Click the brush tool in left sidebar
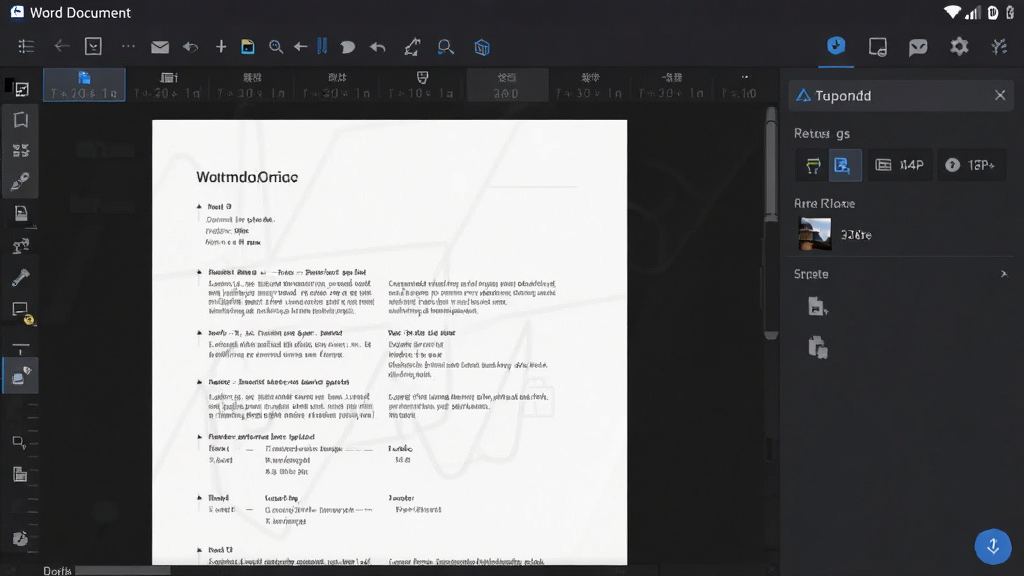Viewport: 1024px width, 576px height. tap(20, 278)
